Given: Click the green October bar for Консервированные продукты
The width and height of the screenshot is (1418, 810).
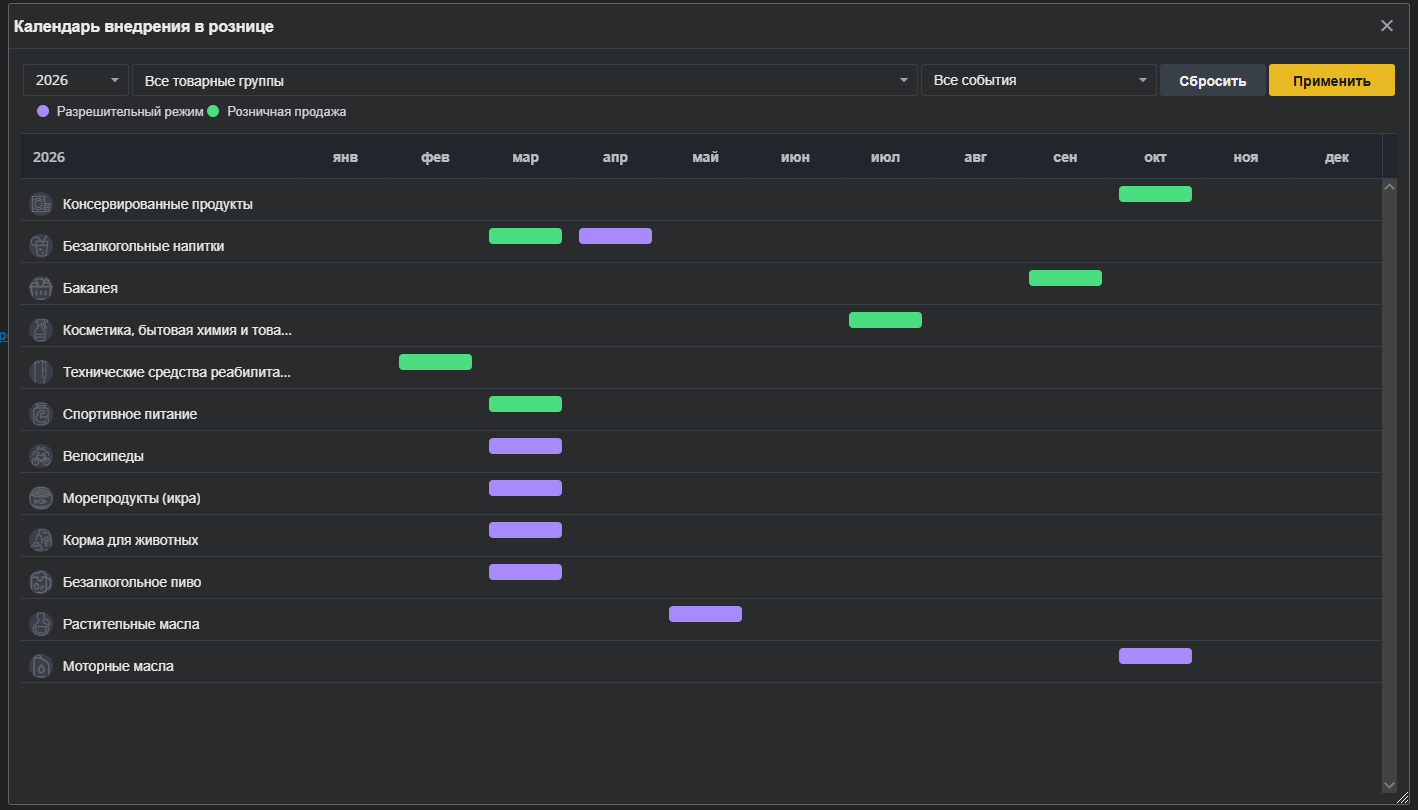Looking at the screenshot, I should point(1155,194).
